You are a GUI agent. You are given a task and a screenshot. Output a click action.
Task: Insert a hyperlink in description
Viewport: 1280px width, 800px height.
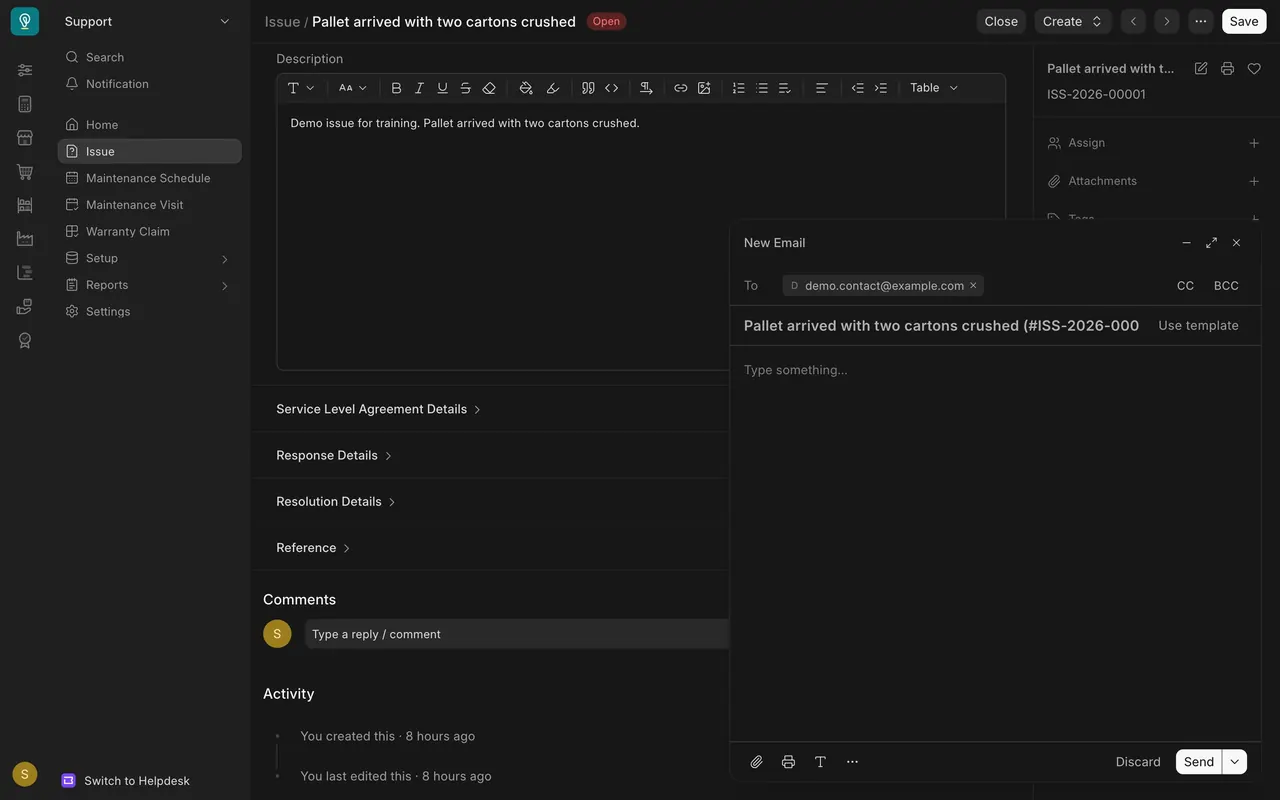point(681,88)
